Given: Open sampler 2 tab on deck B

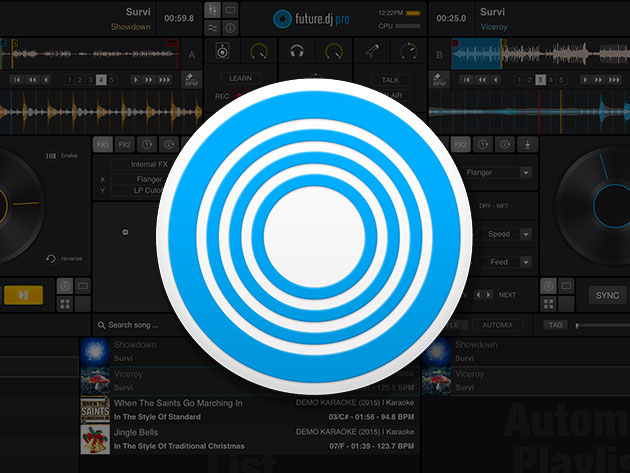Looking at the screenshot, I should pos(505,144).
